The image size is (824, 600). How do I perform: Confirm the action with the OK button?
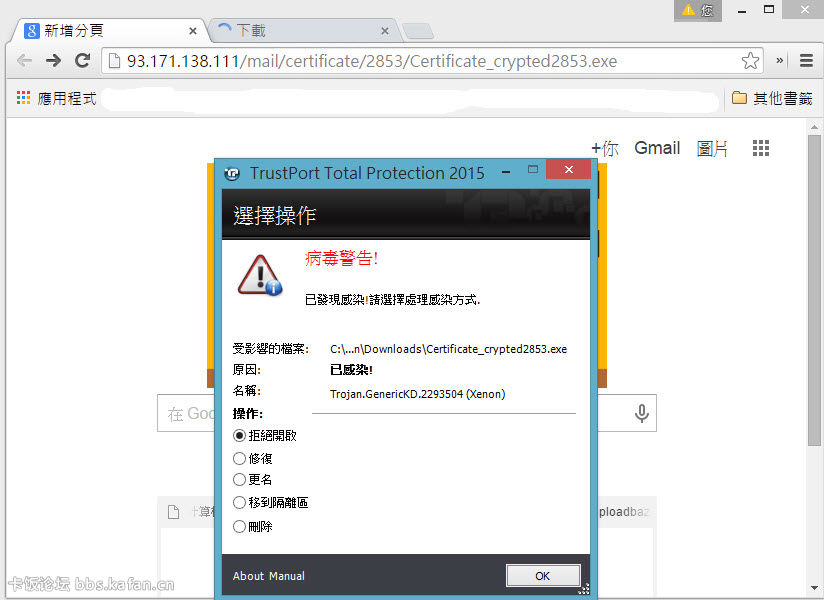point(543,576)
